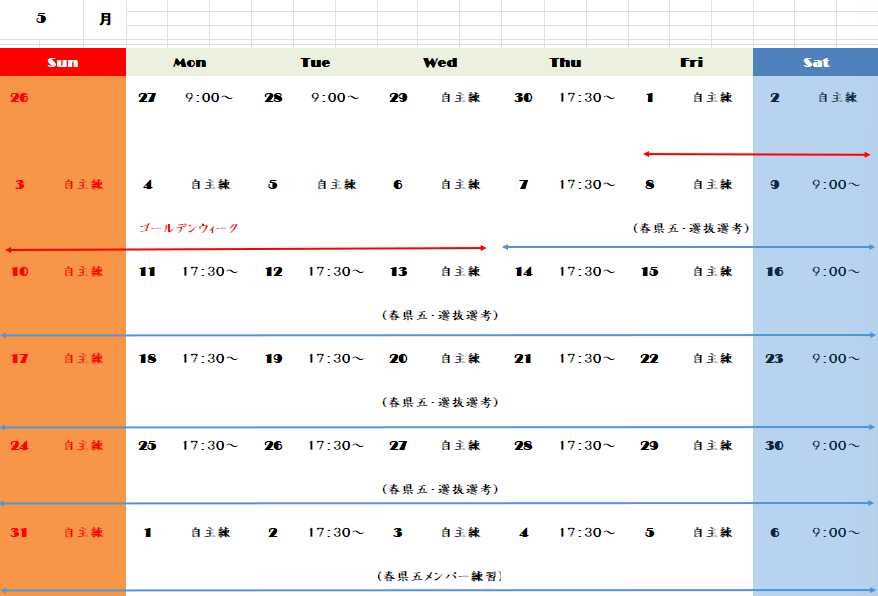Click the Thu column header
Screen dimensions: 878x596
[x=565, y=62]
